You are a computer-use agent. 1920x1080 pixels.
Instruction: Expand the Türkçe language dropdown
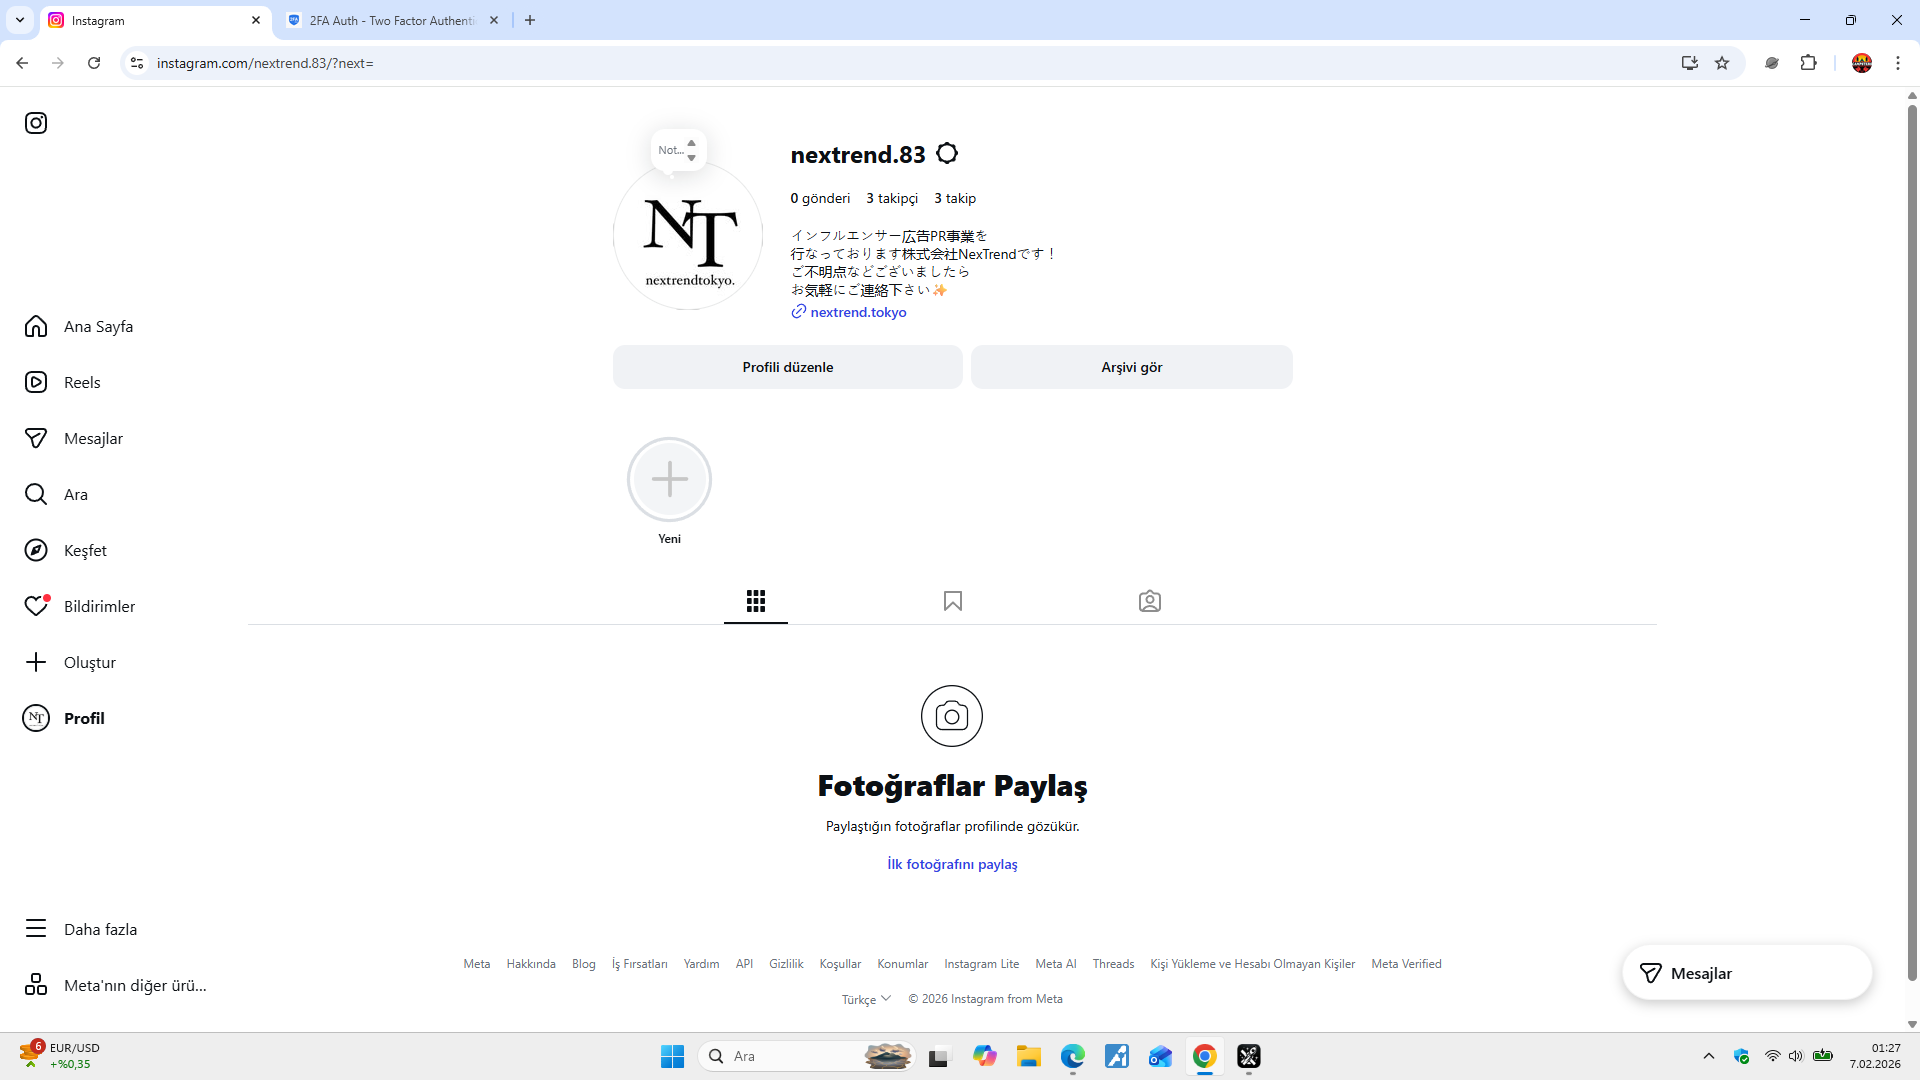pos(866,999)
